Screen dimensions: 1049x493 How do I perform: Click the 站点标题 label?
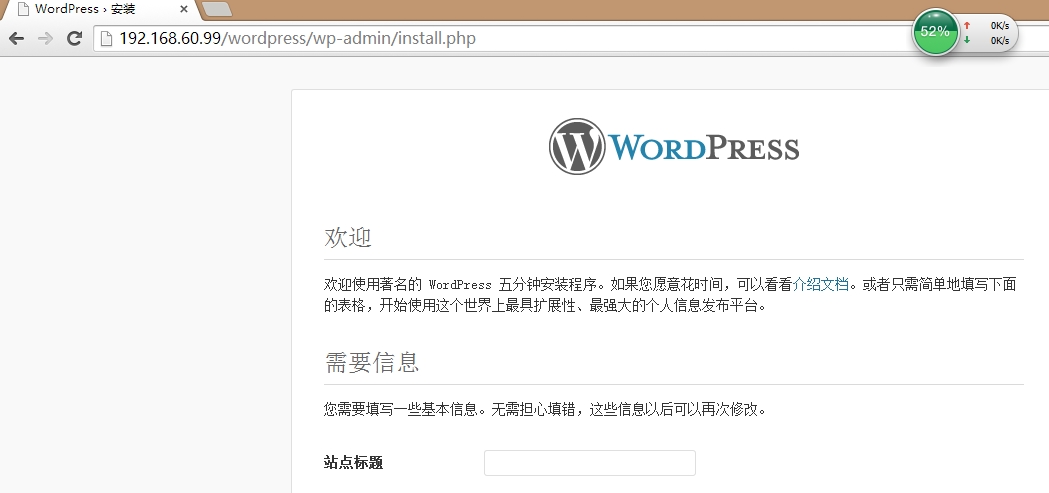point(353,463)
